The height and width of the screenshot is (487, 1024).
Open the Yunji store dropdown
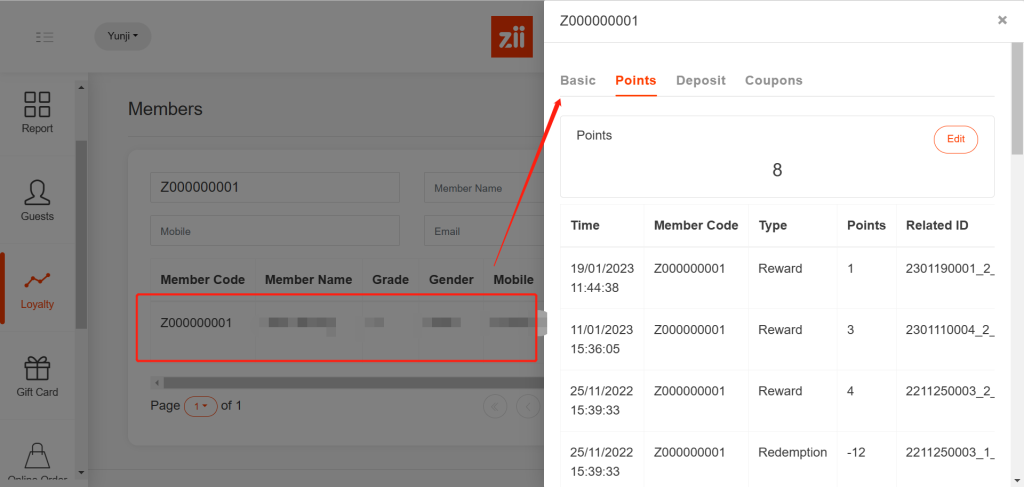point(122,37)
